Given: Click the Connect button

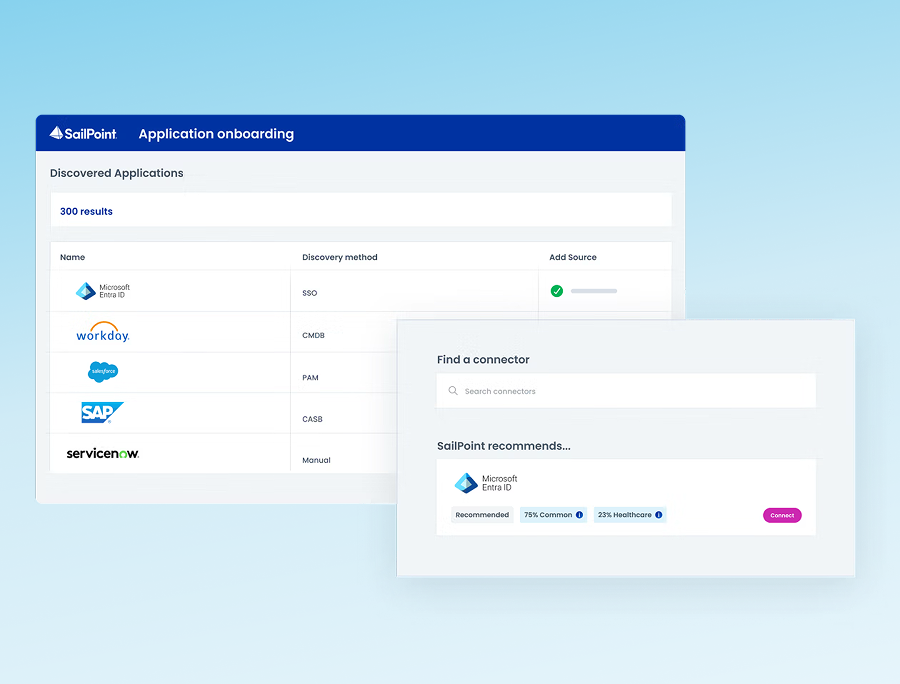Looking at the screenshot, I should pyautogui.click(x=782, y=515).
